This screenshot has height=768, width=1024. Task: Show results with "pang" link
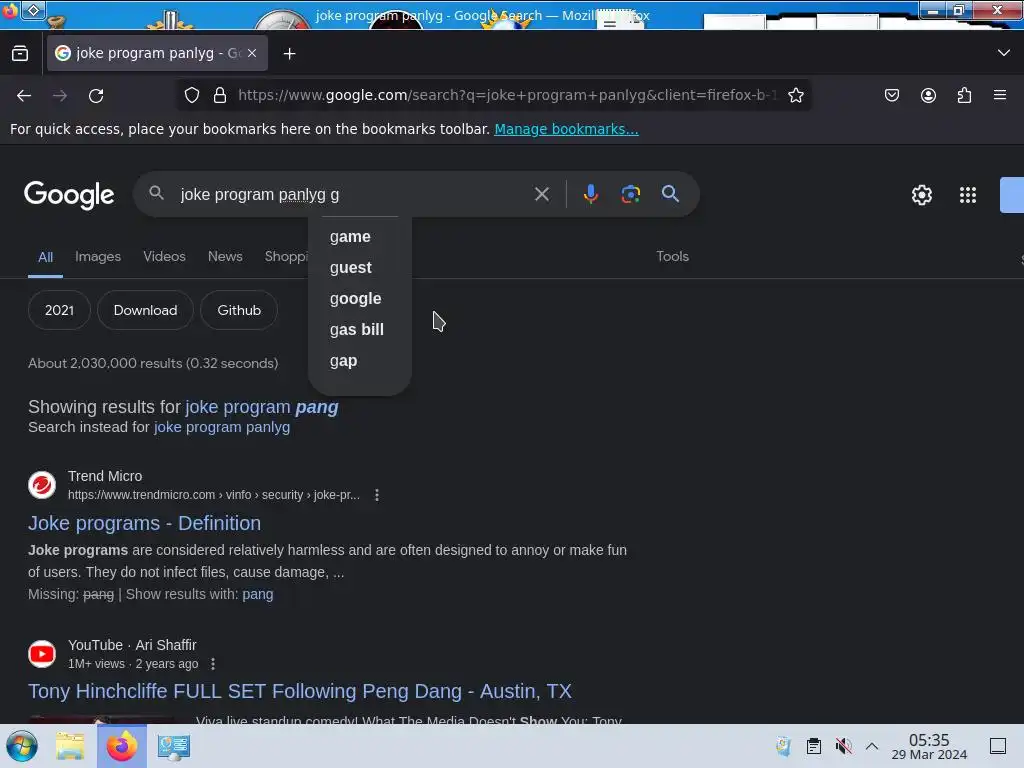coord(258,594)
